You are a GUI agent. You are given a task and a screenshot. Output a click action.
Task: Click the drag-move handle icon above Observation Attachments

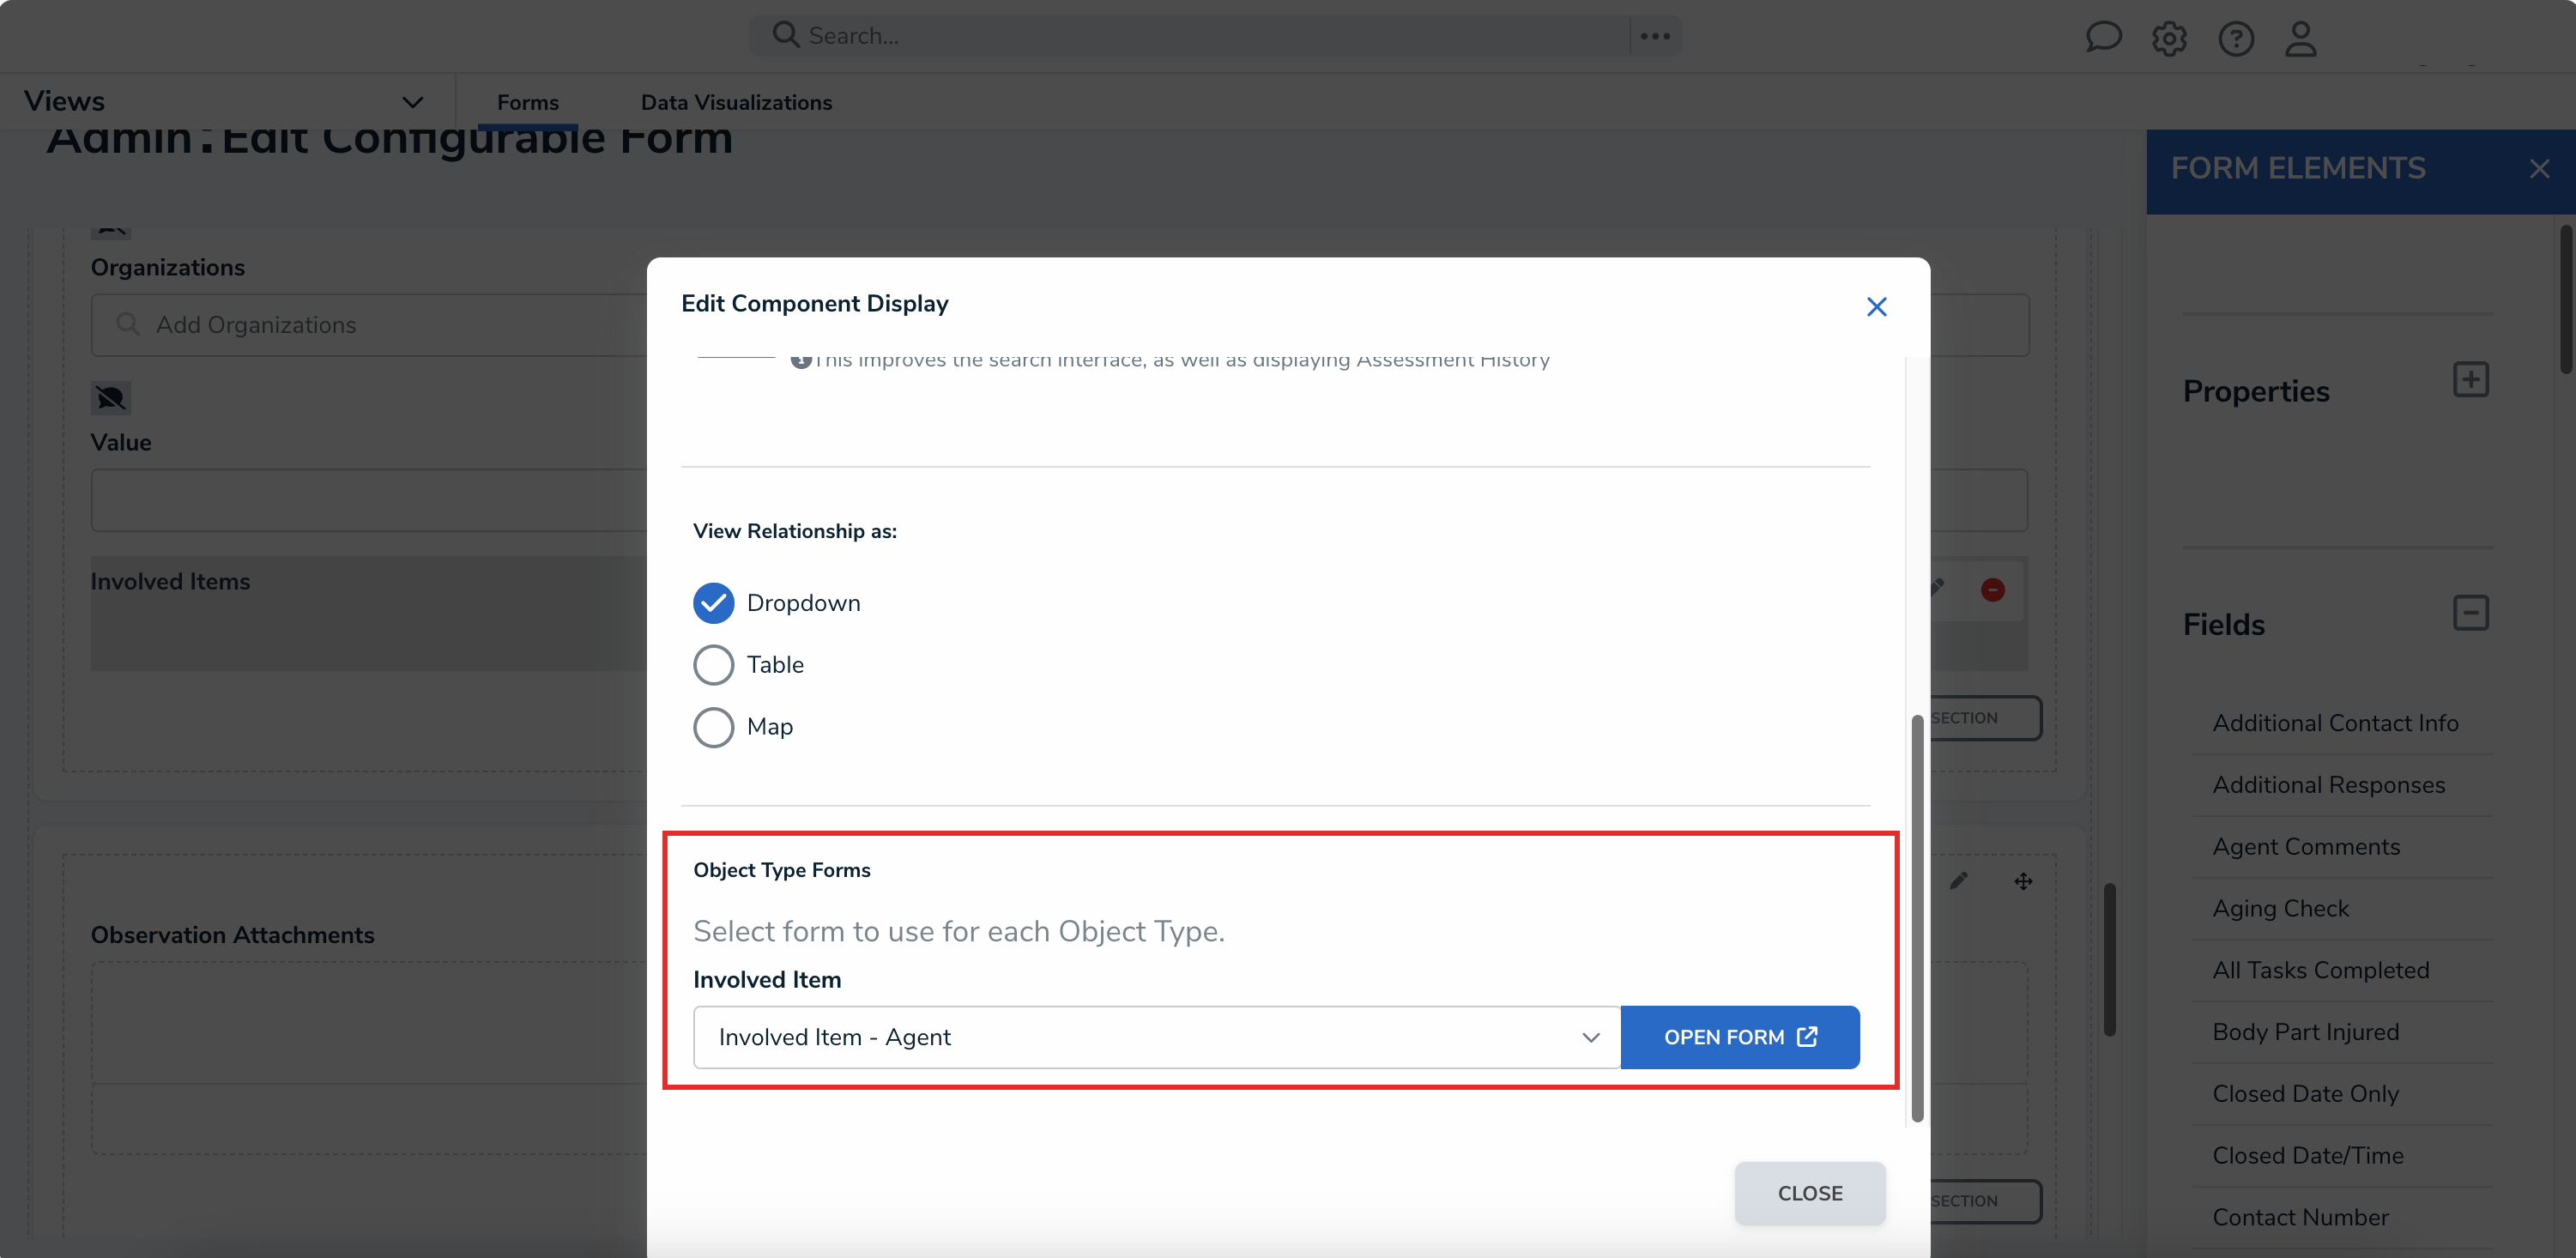tap(2023, 881)
